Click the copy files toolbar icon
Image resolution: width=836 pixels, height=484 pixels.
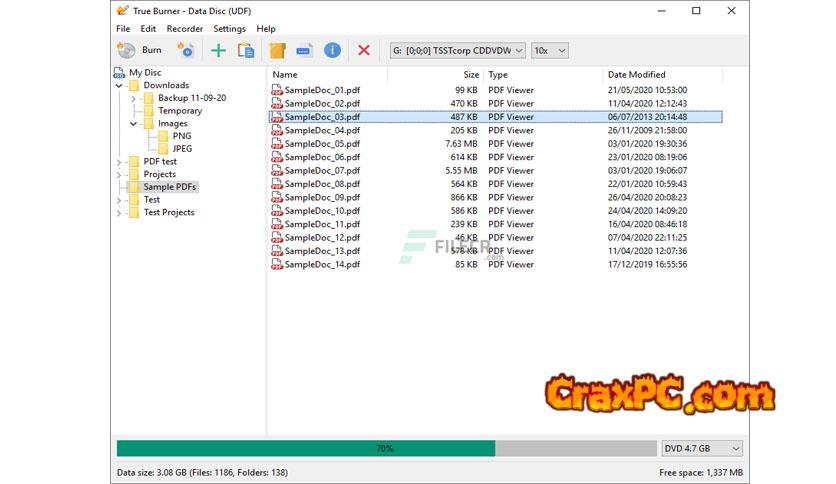[246, 50]
